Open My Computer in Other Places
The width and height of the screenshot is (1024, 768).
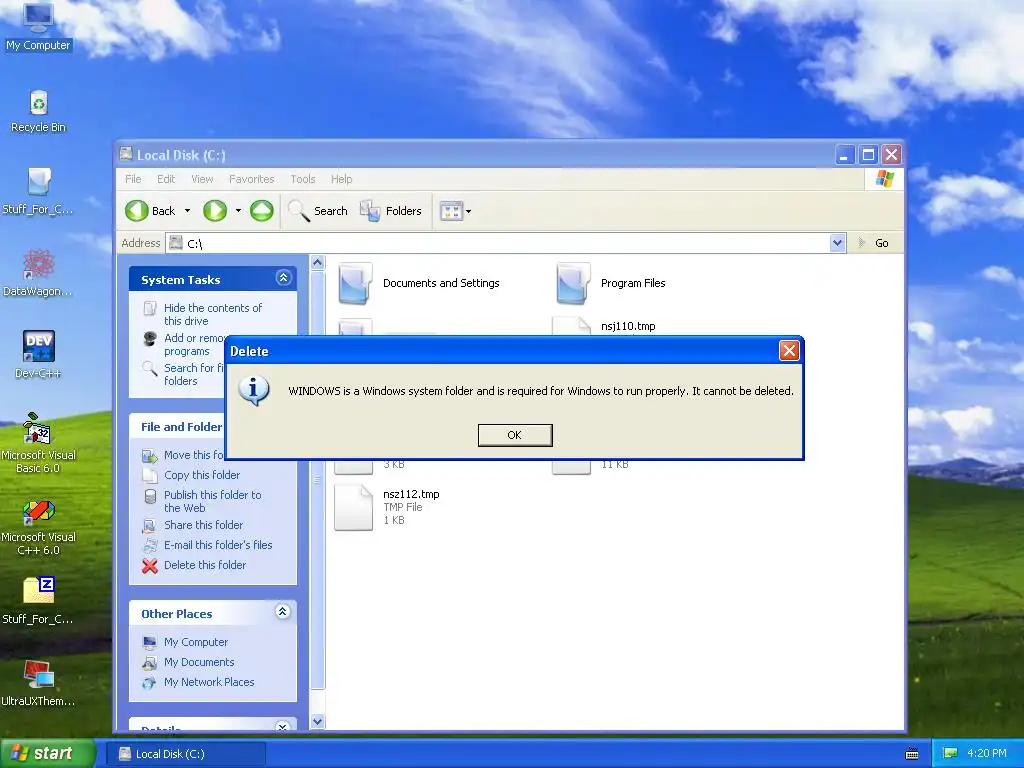coord(196,642)
